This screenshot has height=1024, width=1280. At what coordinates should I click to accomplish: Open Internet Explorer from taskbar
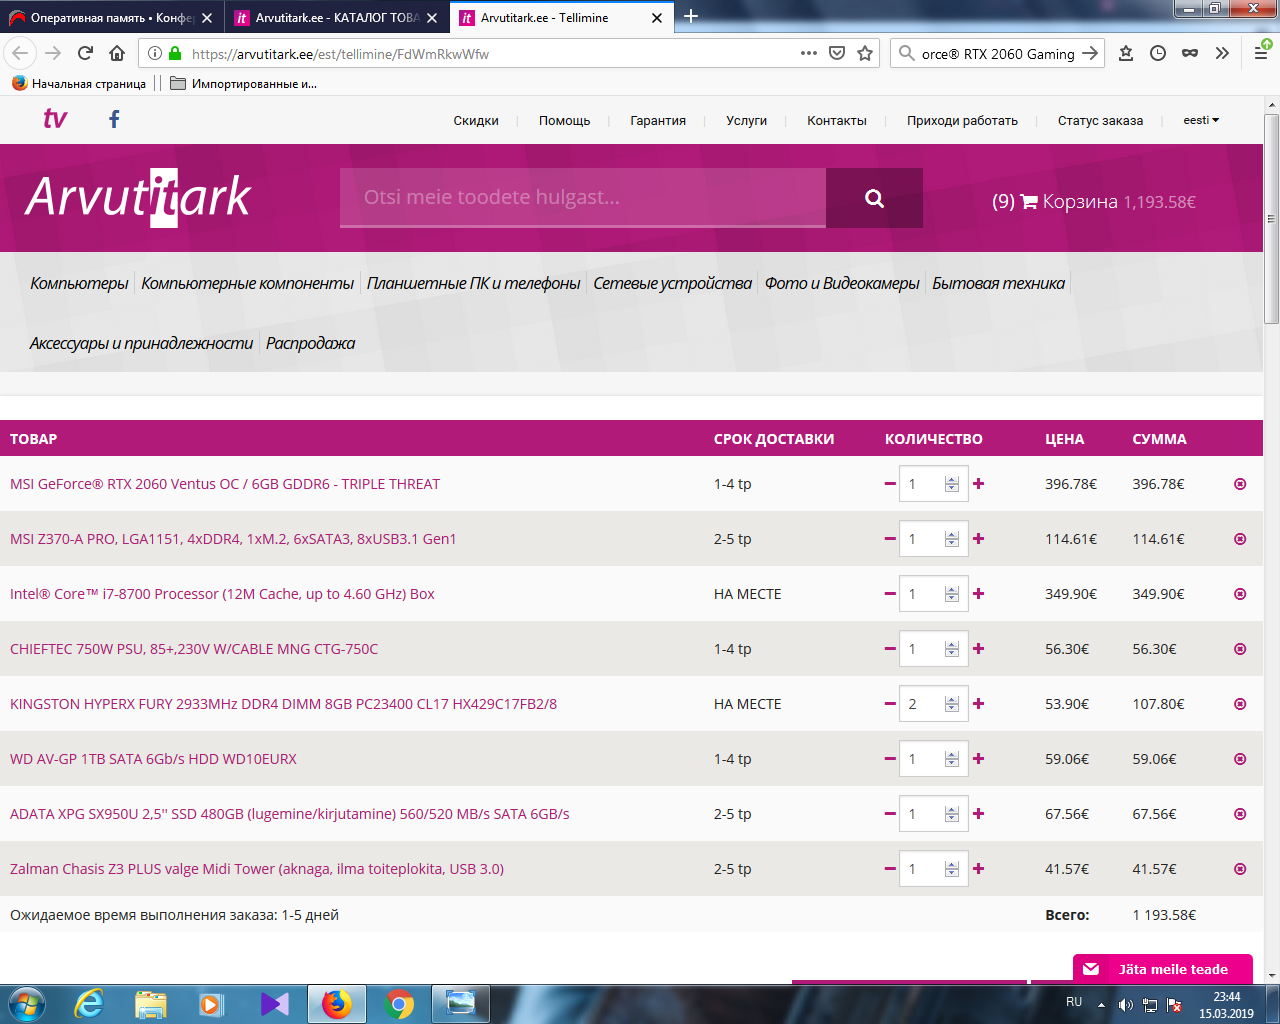(x=89, y=1004)
